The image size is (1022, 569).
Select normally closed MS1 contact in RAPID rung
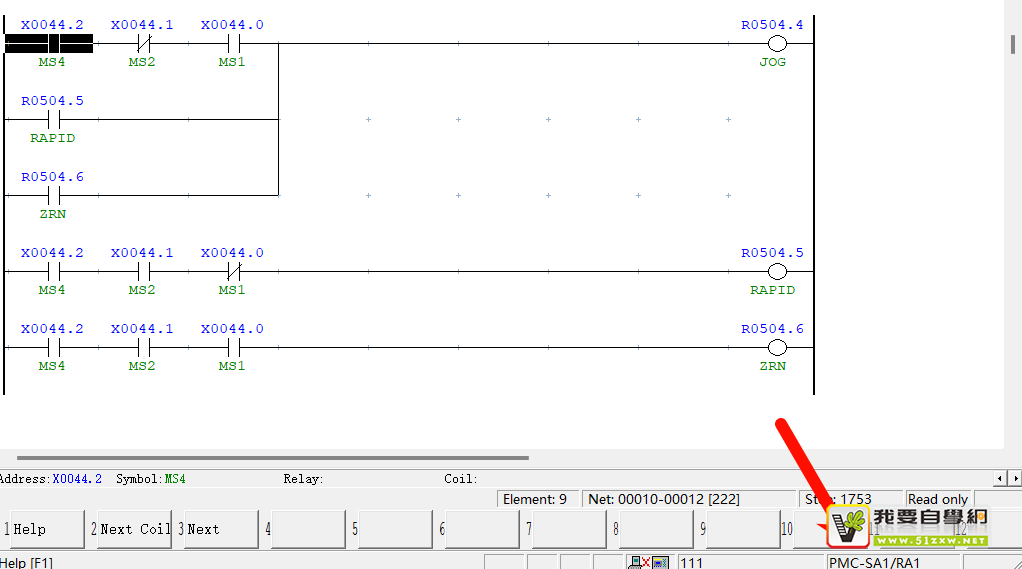click(x=232, y=271)
